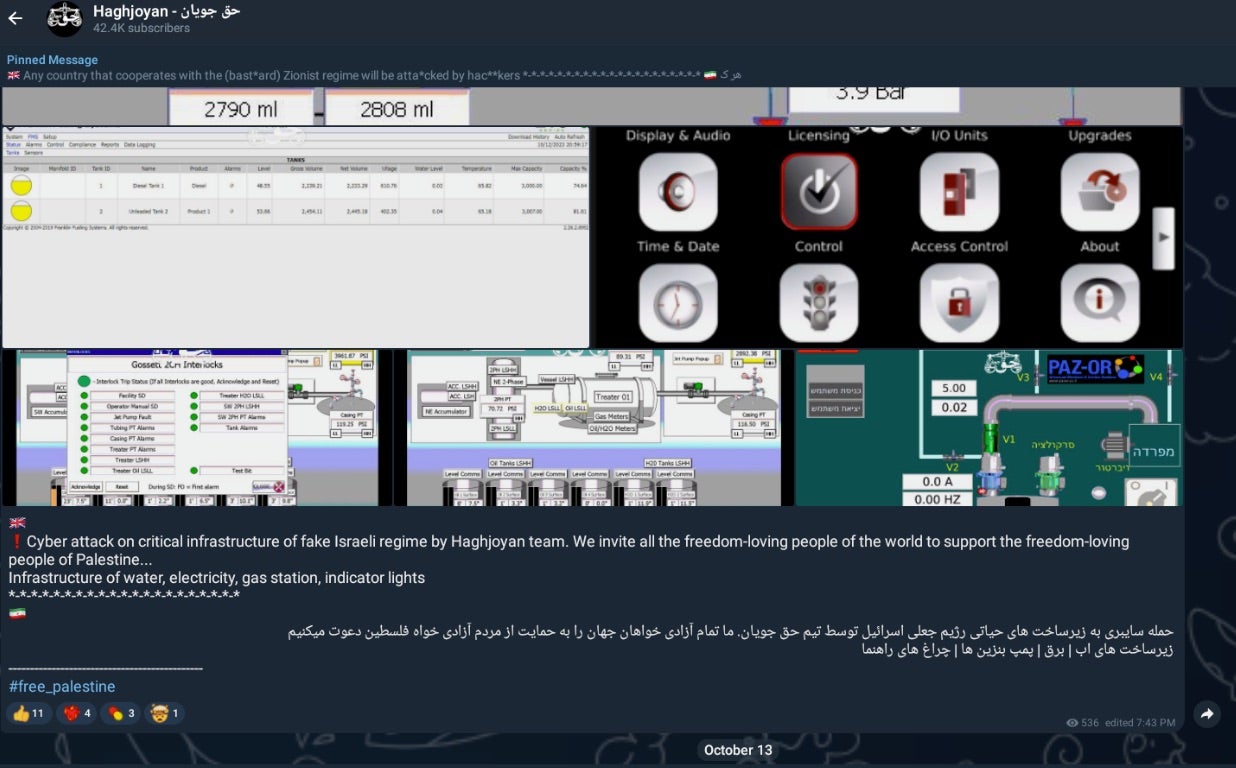
Task: Open the PAZ-OR control panel image
Action: 988,427
